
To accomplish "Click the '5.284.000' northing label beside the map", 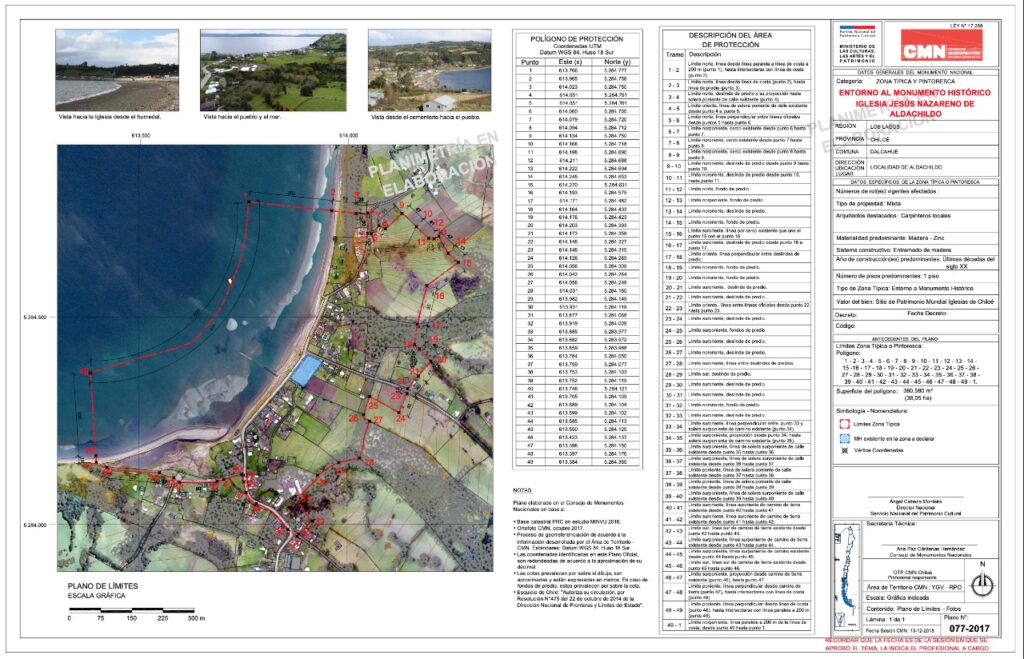I will pos(35,525).
